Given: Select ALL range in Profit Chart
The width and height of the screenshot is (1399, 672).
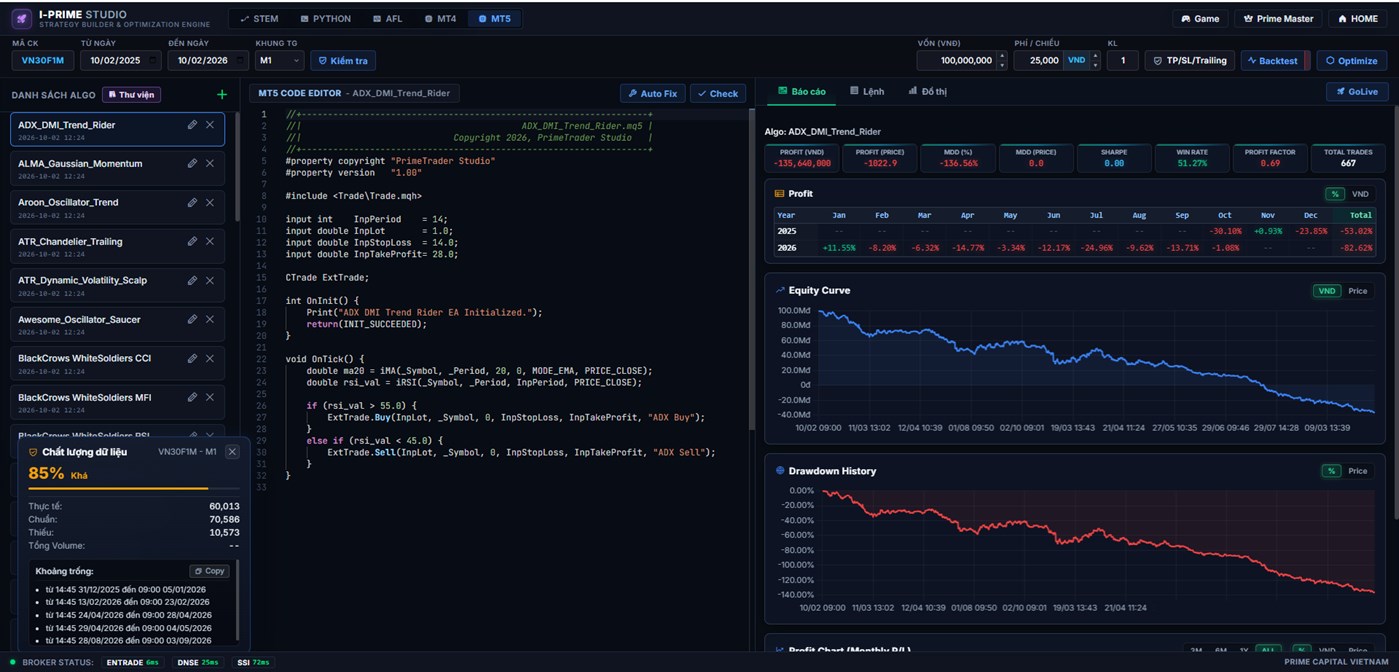Looking at the screenshot, I should point(1267,650).
